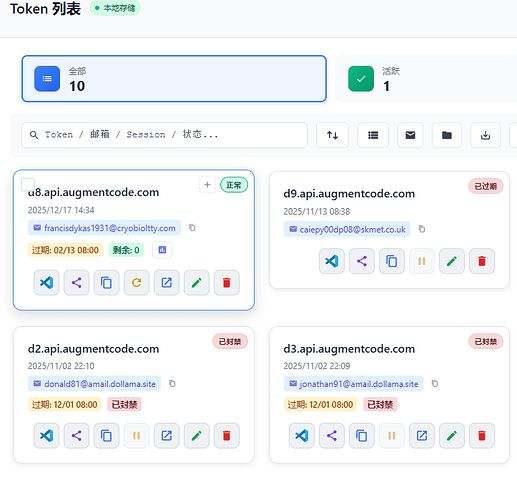The image size is (517, 500).
Task: Edit the d9.api.augmentcode.com token
Action: 452,261
